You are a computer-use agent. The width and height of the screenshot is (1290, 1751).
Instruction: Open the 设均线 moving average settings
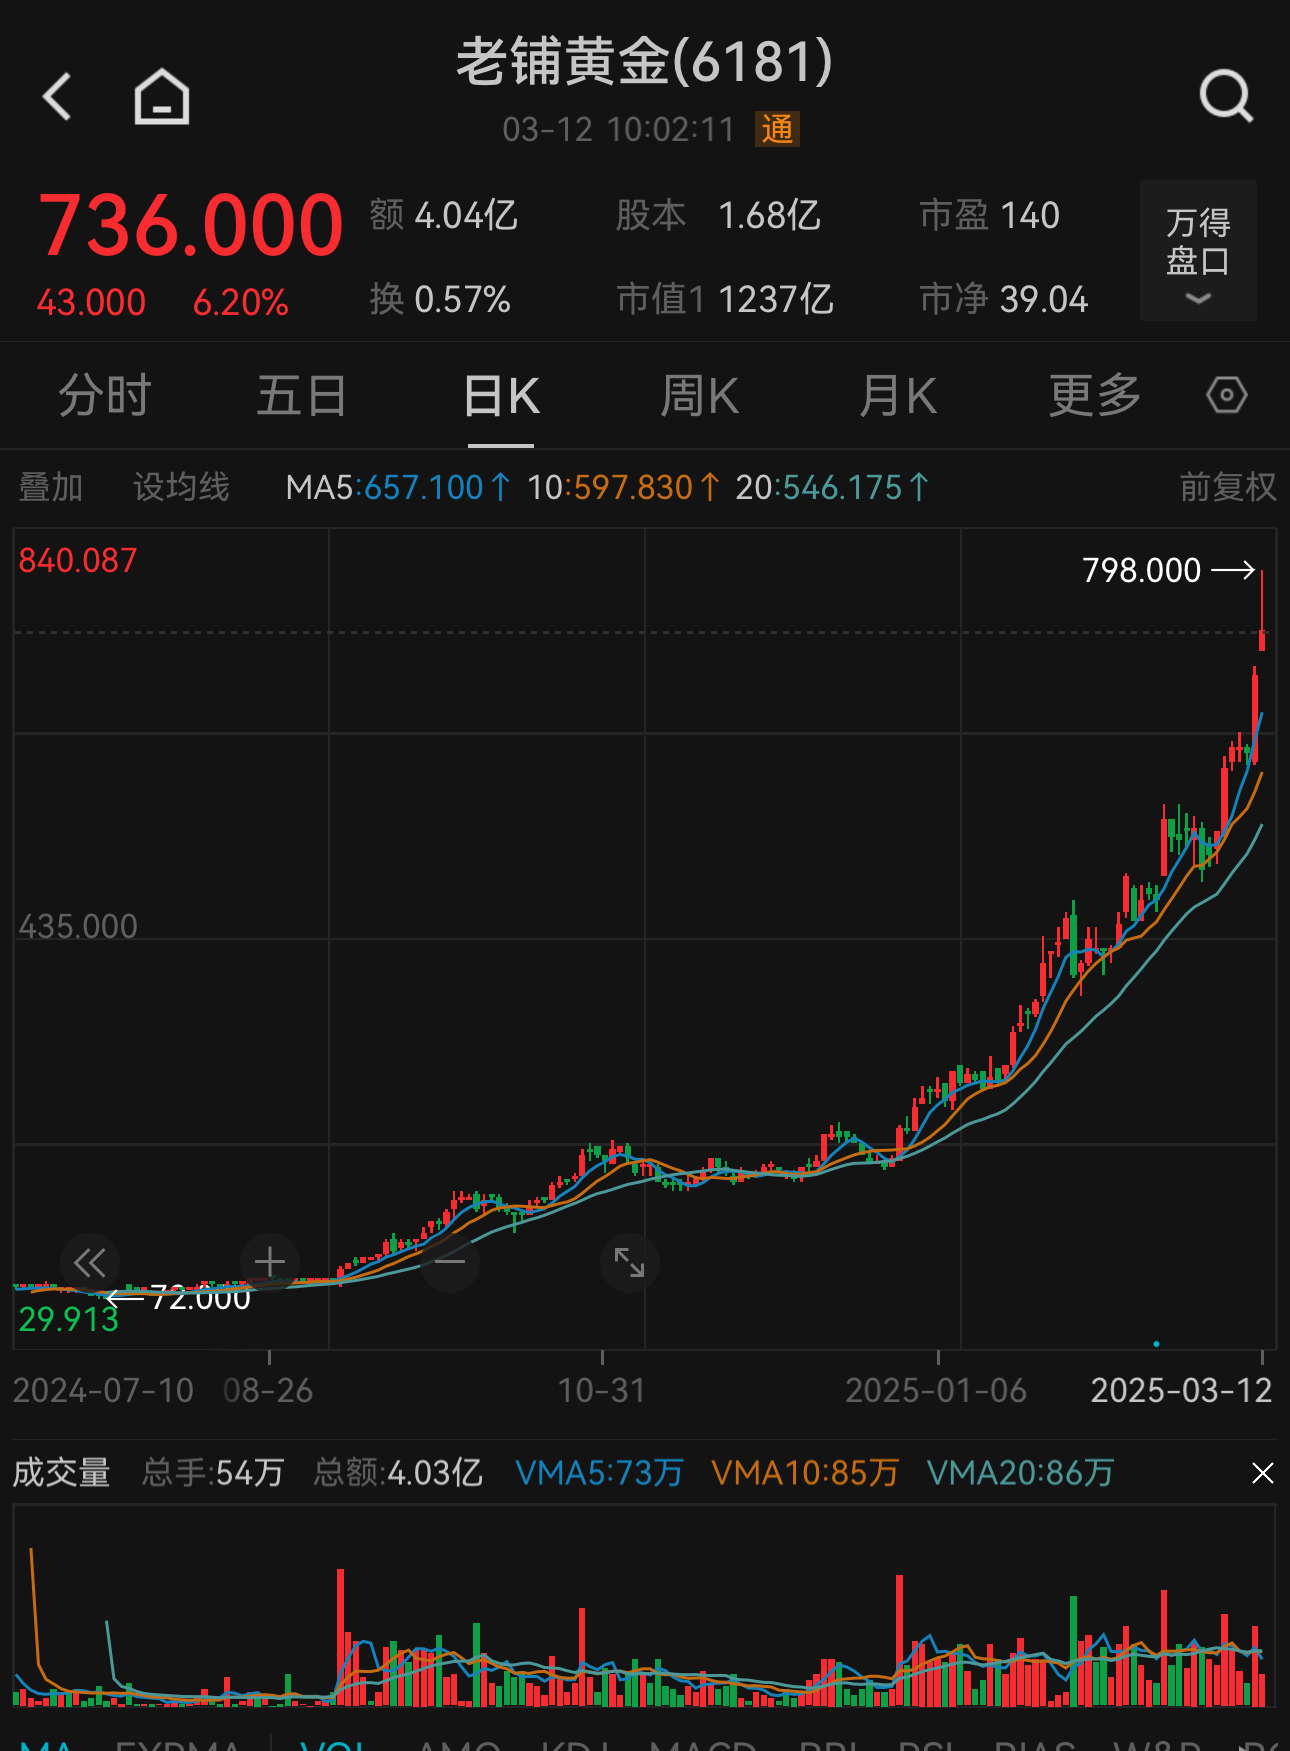pyautogui.click(x=181, y=487)
